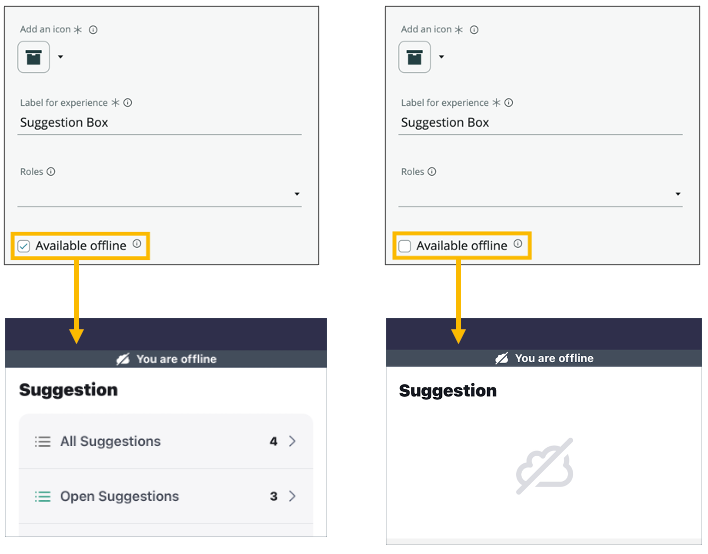Screen dimensions: 708x554
Task: Click info icon next to left 'Label for experience'
Action: pyautogui.click(x=128, y=103)
